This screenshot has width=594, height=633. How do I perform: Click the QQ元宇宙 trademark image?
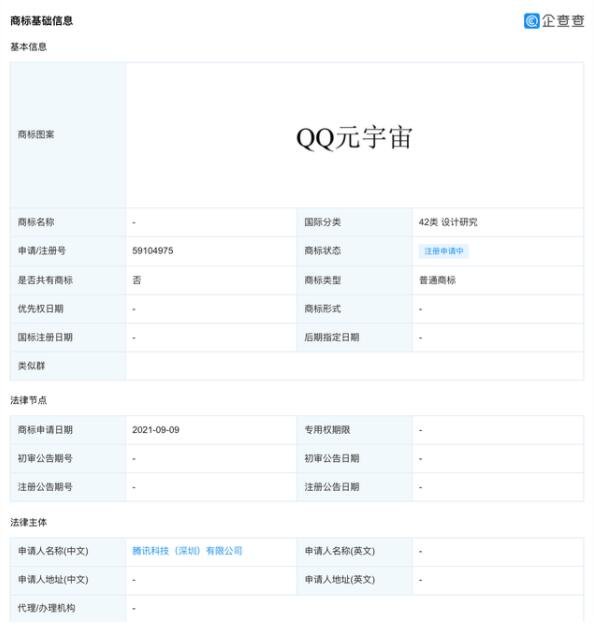click(354, 137)
